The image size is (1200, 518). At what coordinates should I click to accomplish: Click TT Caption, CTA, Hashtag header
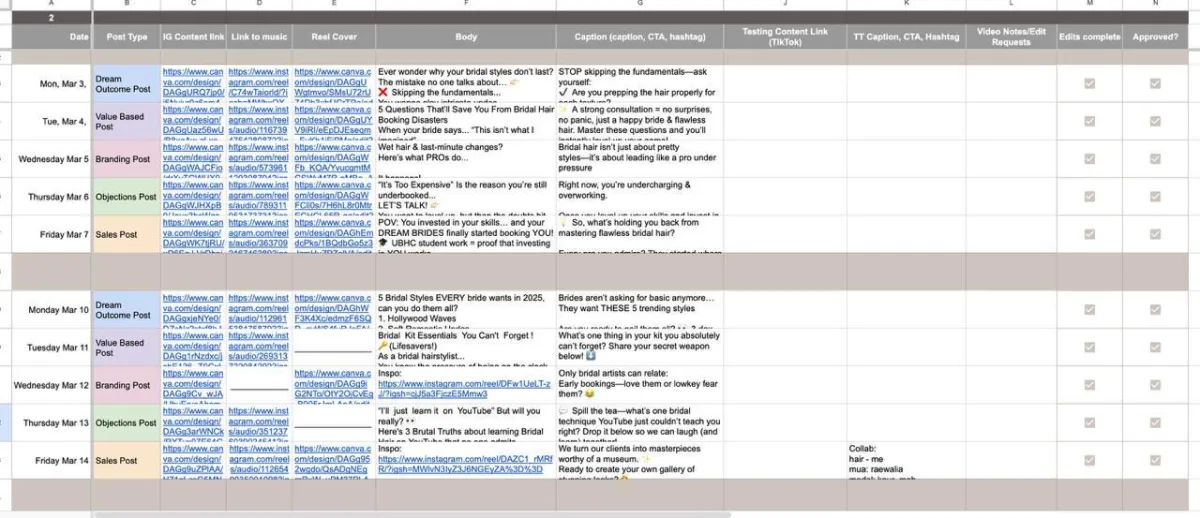coord(907,37)
